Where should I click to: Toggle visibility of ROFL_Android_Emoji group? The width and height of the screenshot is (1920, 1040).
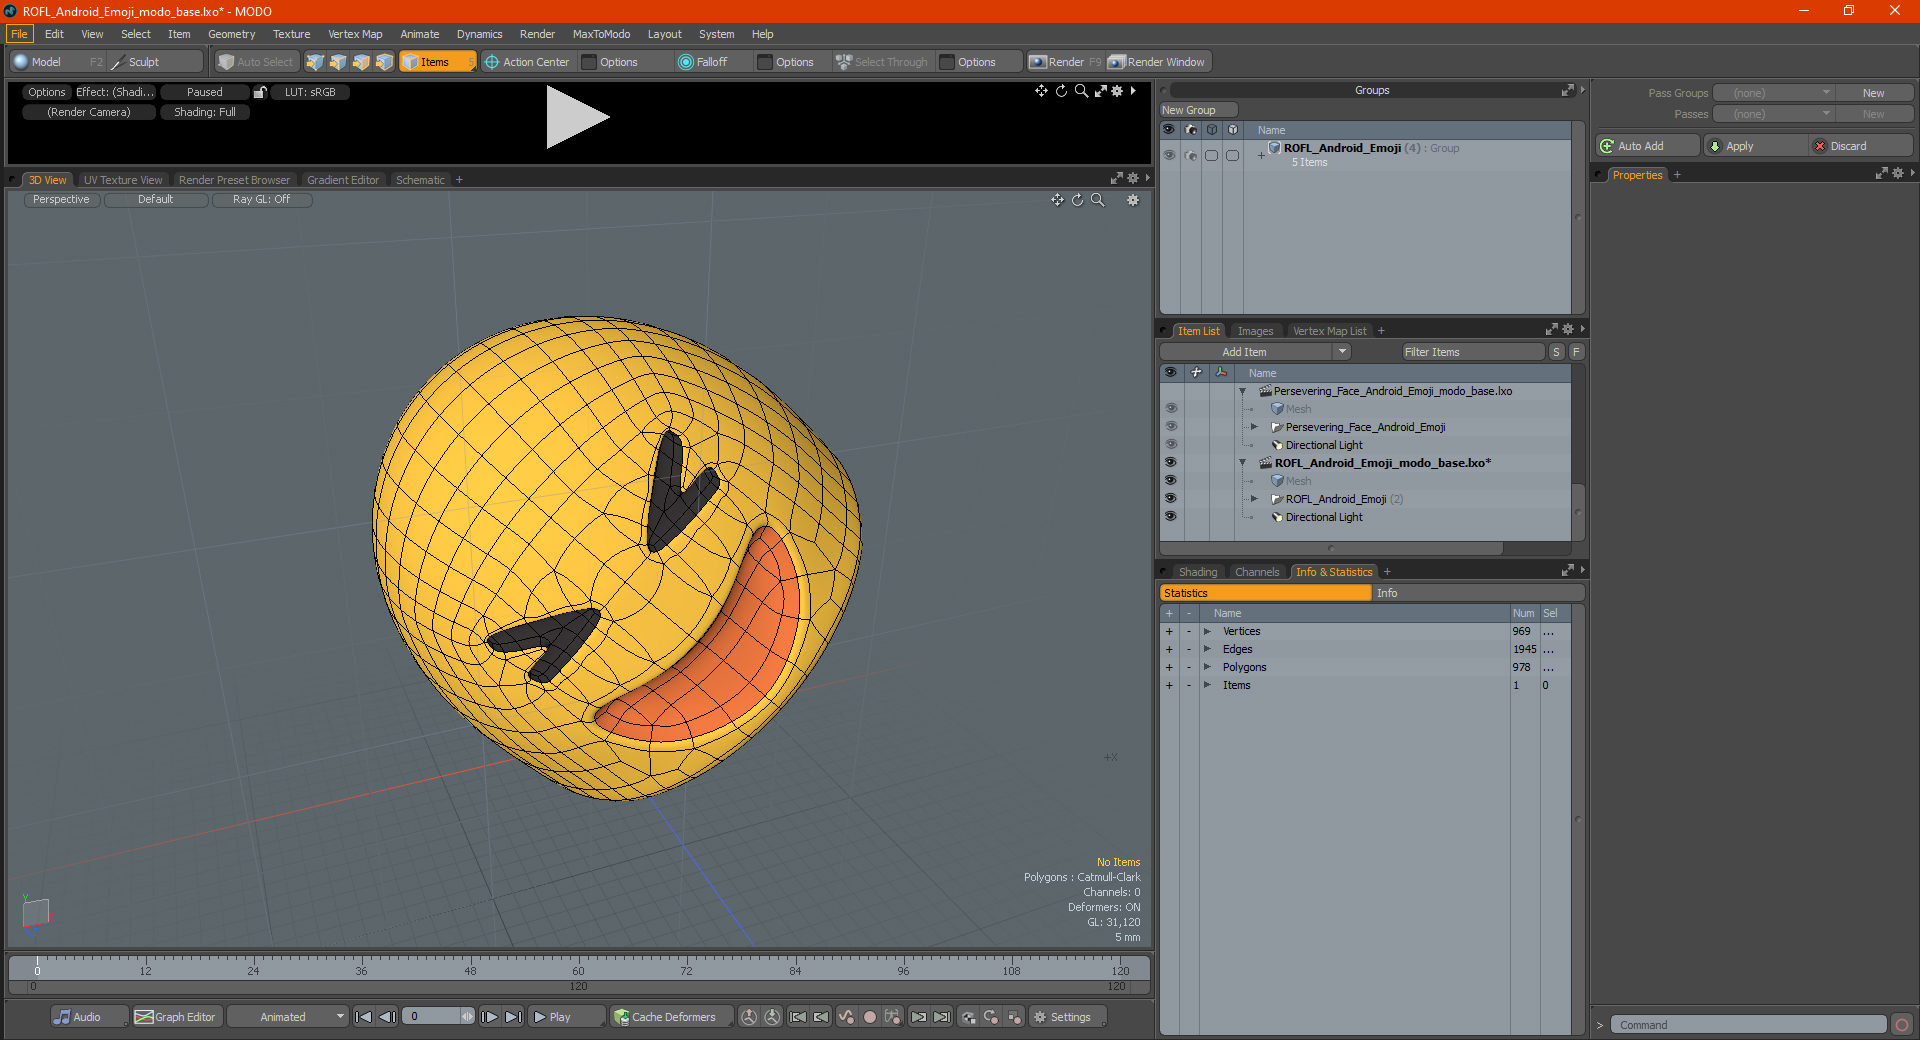pyautogui.click(x=1169, y=155)
